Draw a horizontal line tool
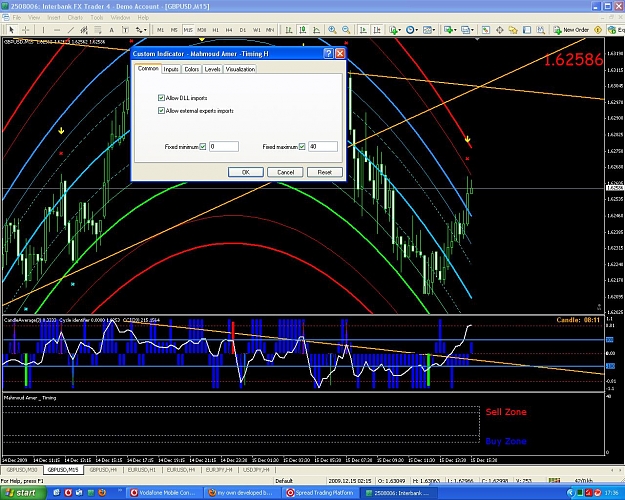 (x=57, y=30)
